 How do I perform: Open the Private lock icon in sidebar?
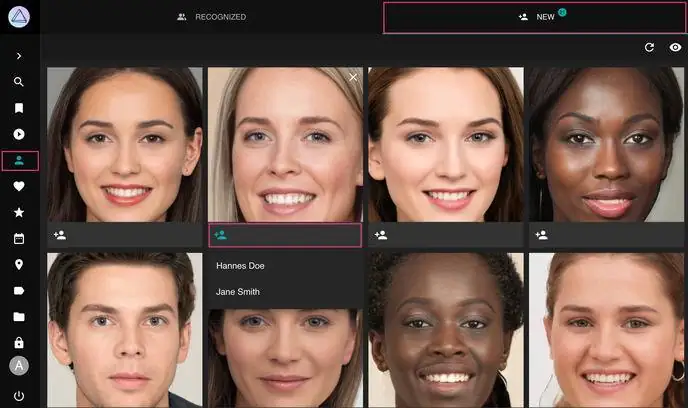[19, 343]
